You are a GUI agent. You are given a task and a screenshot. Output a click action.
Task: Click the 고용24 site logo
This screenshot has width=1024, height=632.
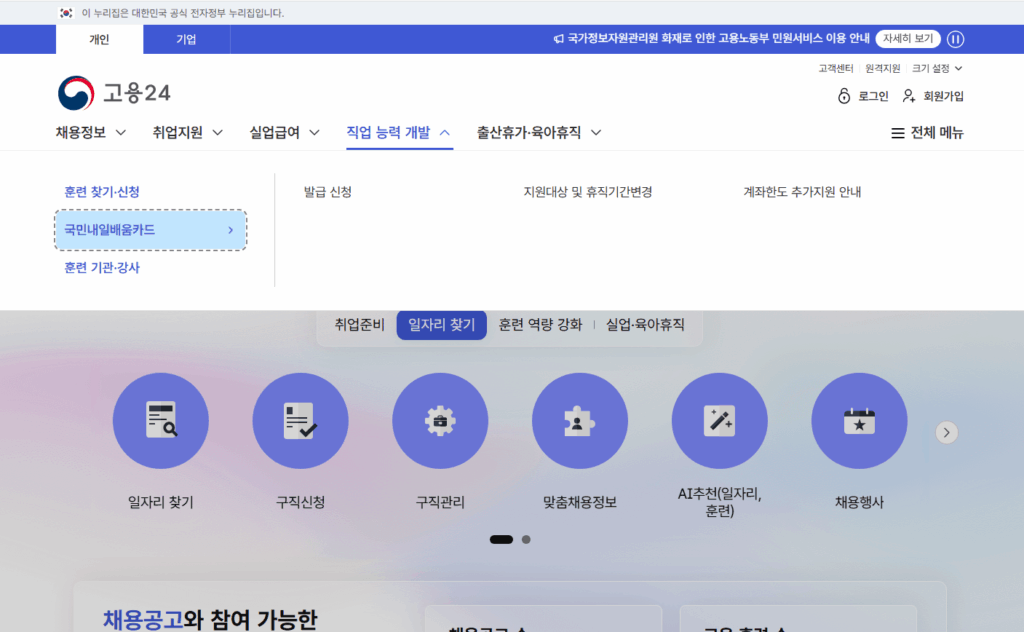(x=113, y=93)
